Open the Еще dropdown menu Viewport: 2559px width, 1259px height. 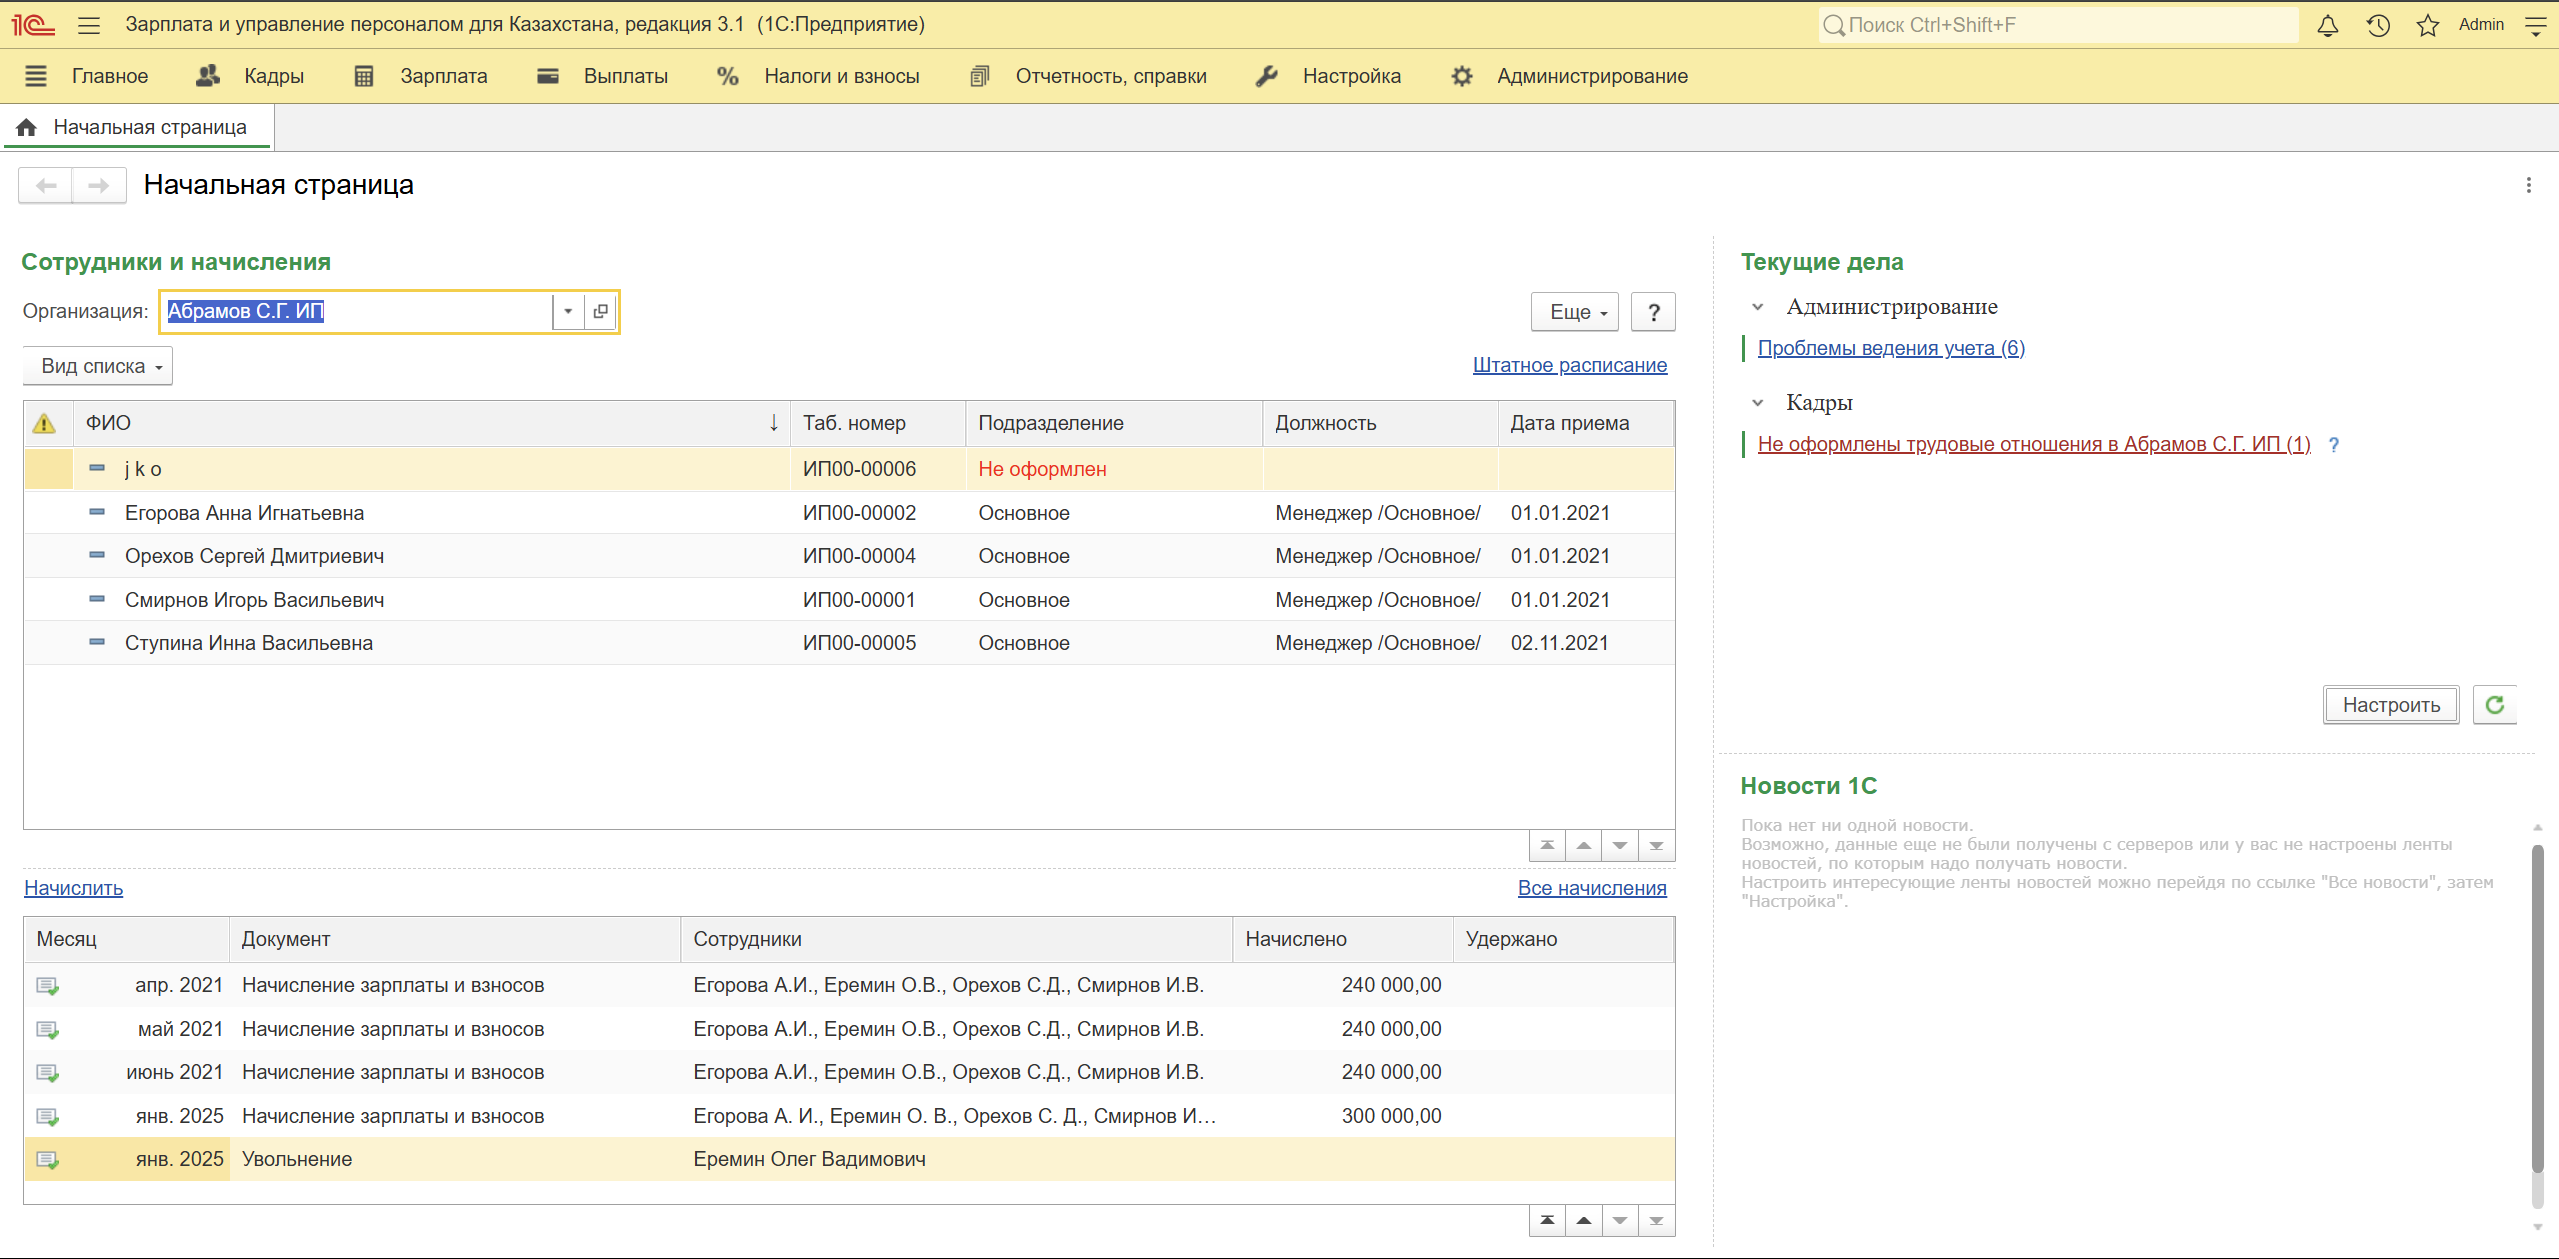pyautogui.click(x=1575, y=312)
